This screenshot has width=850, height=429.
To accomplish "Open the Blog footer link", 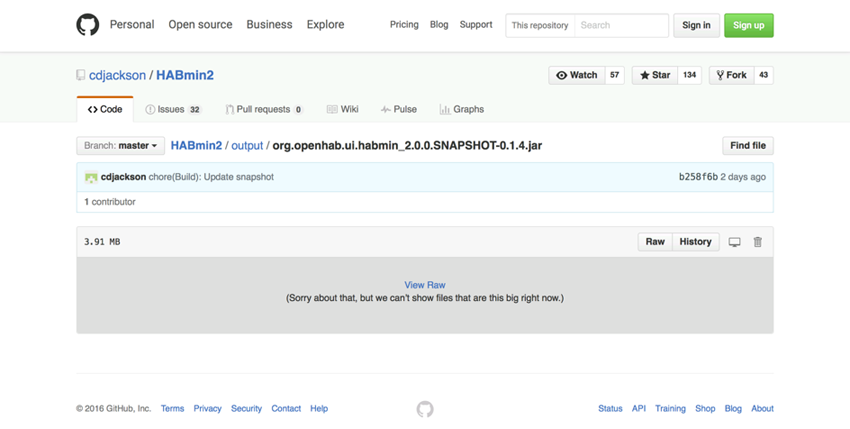I will pyautogui.click(x=733, y=408).
